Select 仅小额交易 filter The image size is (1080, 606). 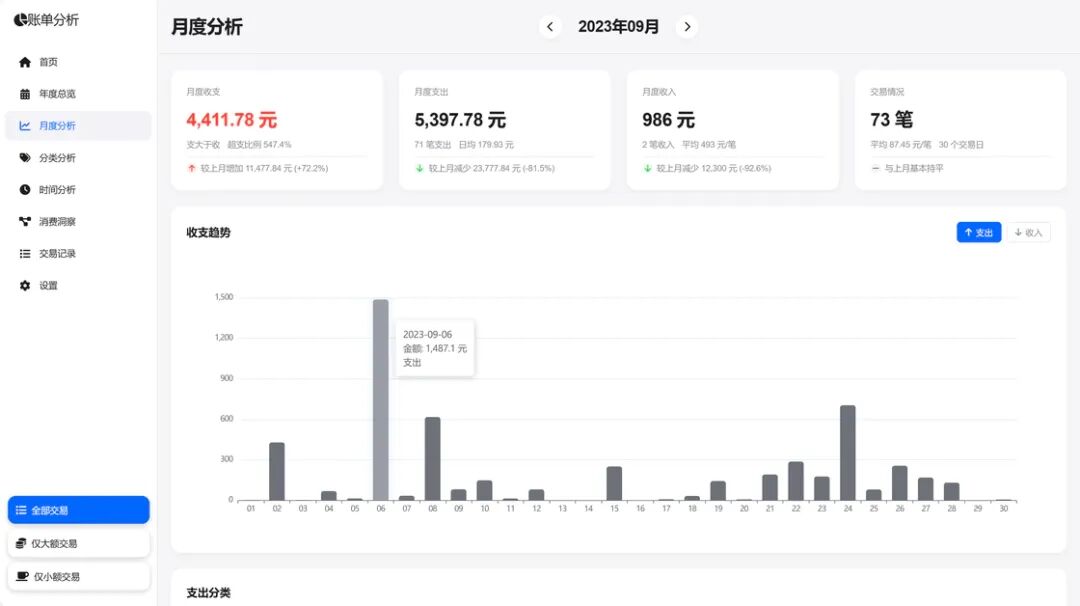79,576
